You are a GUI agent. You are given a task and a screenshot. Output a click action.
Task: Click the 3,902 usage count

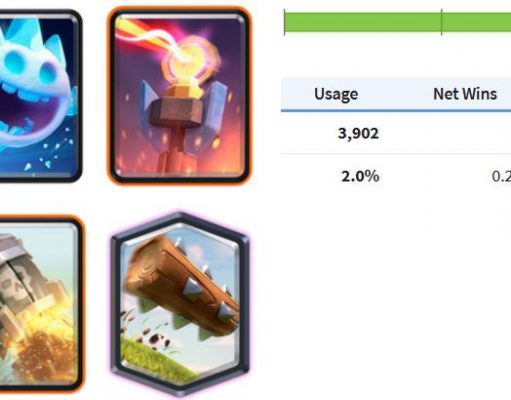(358, 134)
